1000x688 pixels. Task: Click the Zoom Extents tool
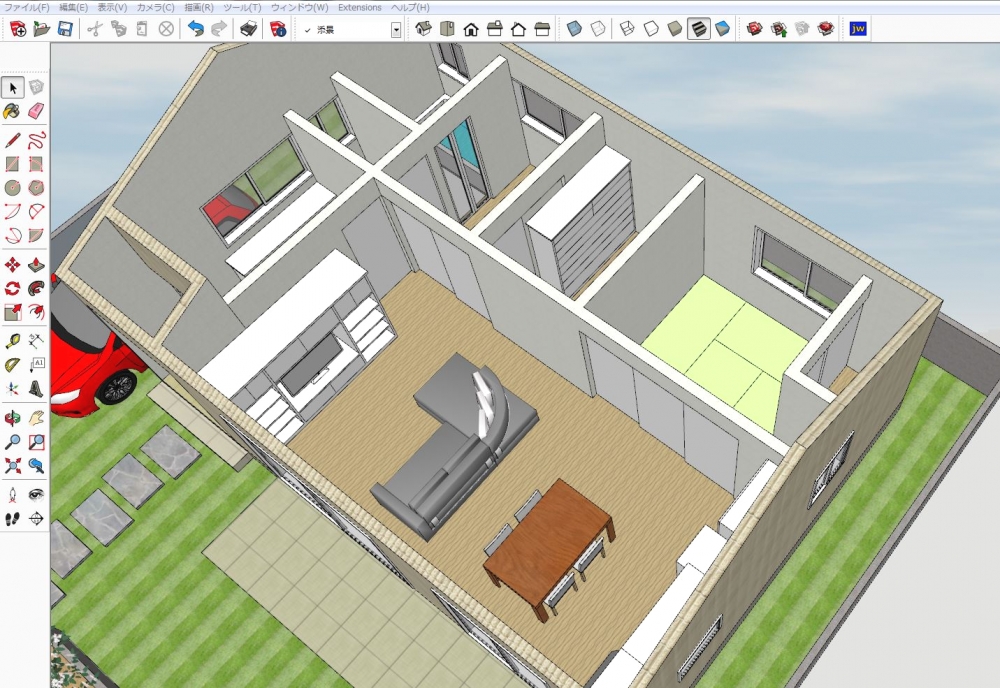pos(13,465)
